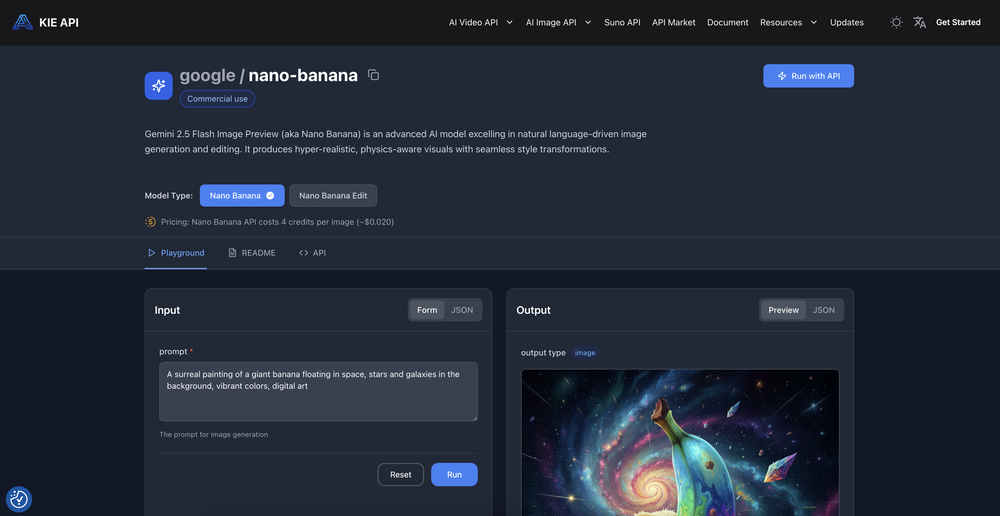Select the Nano Banana model type

point(242,196)
